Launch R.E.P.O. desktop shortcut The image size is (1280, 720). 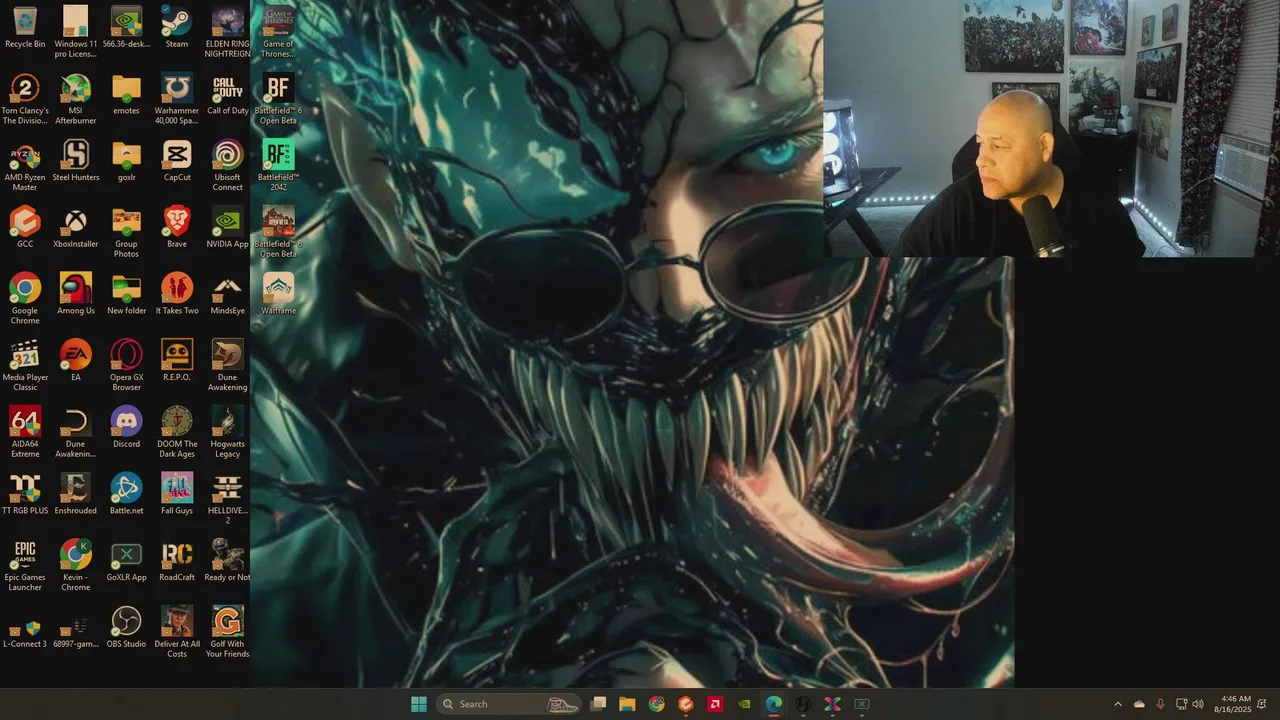(x=177, y=361)
